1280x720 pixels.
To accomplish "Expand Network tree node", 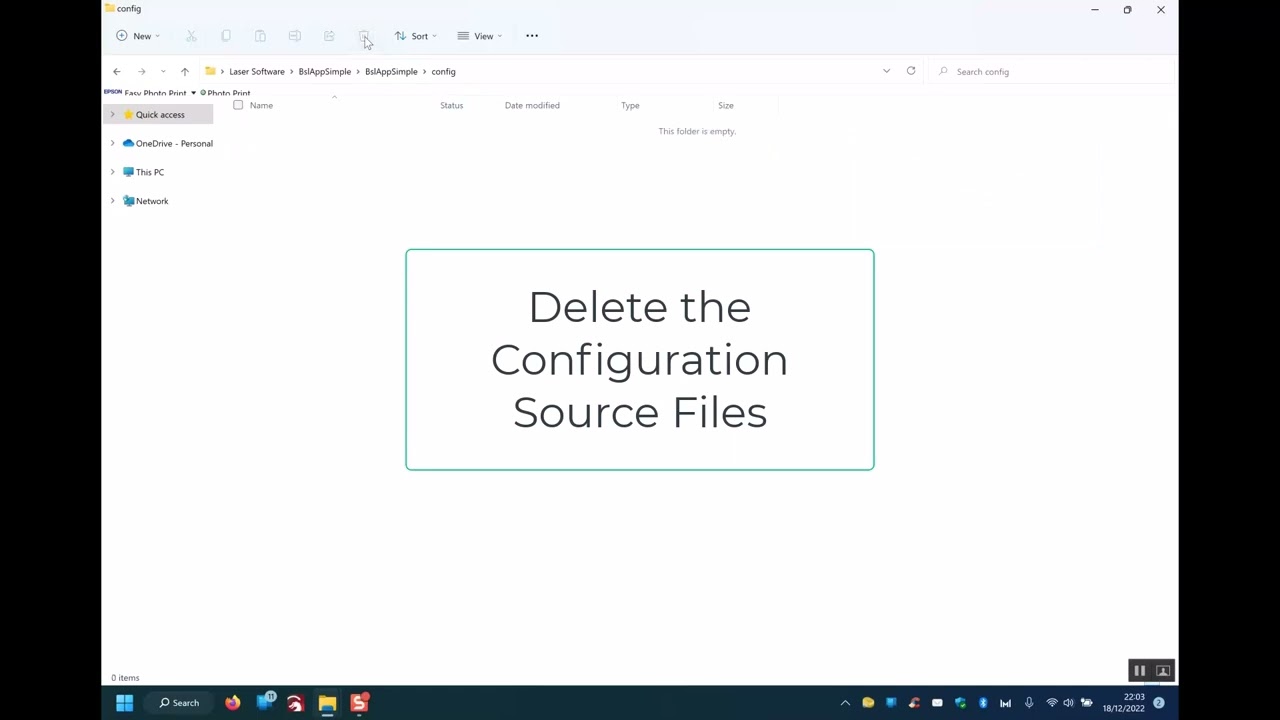I will pos(112,201).
